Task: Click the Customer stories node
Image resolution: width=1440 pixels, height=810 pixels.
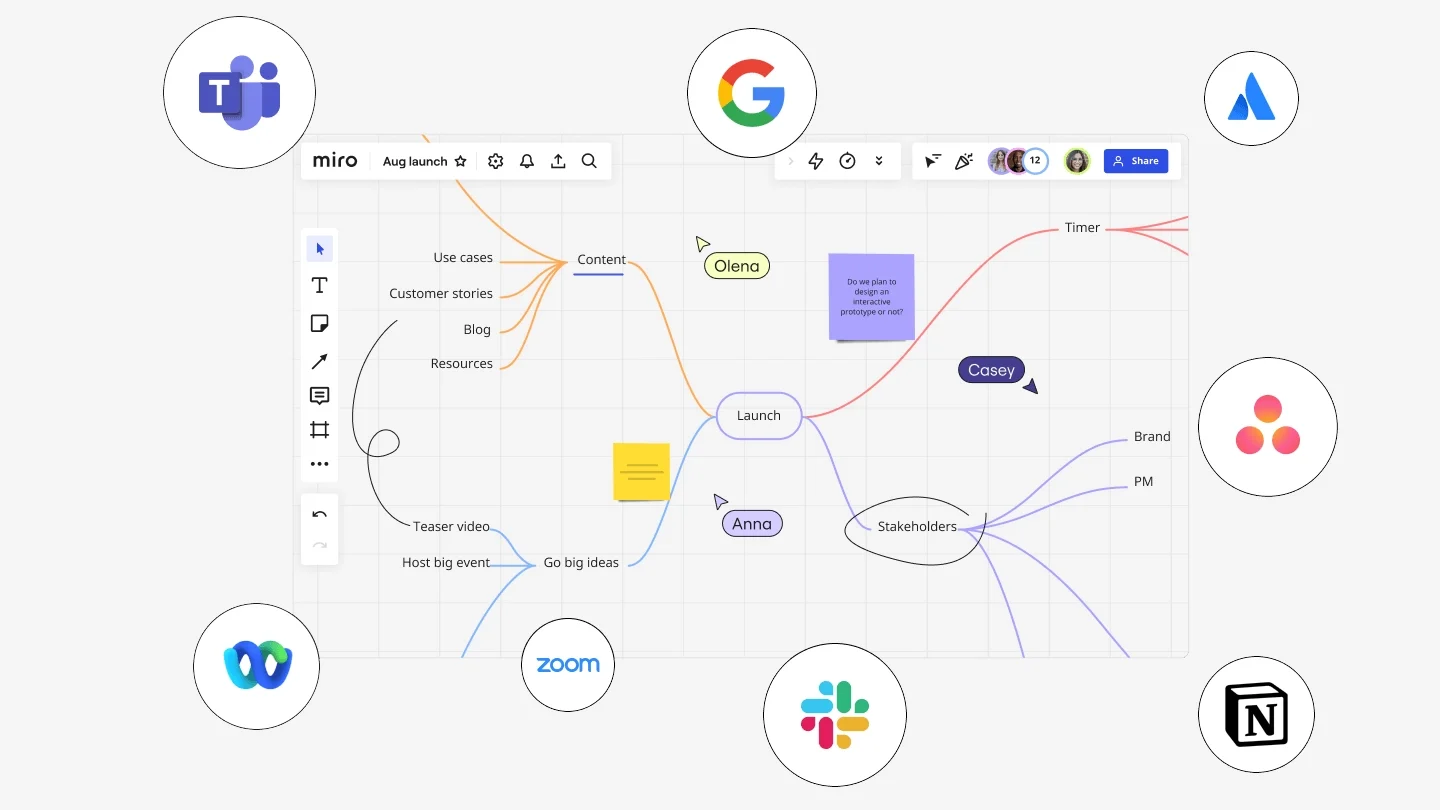Action: coord(441,294)
